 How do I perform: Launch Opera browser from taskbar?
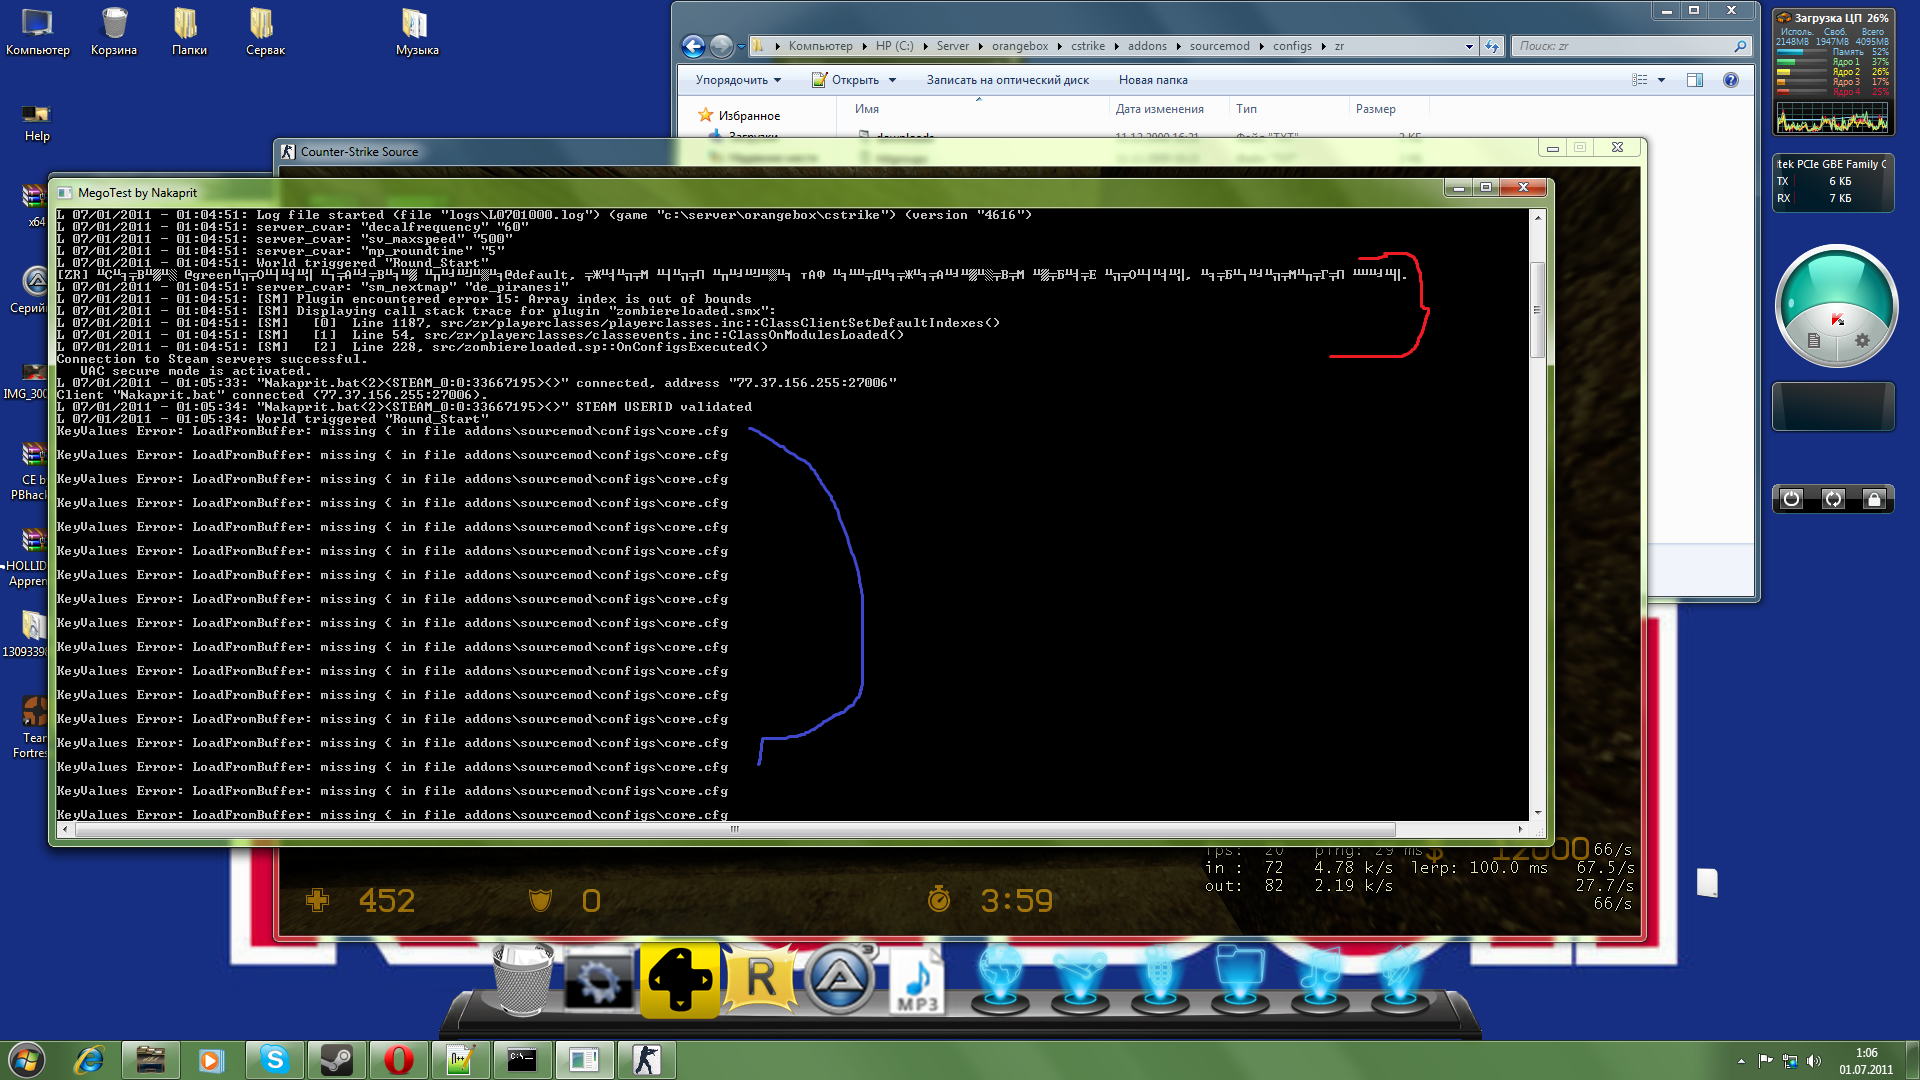point(398,1060)
